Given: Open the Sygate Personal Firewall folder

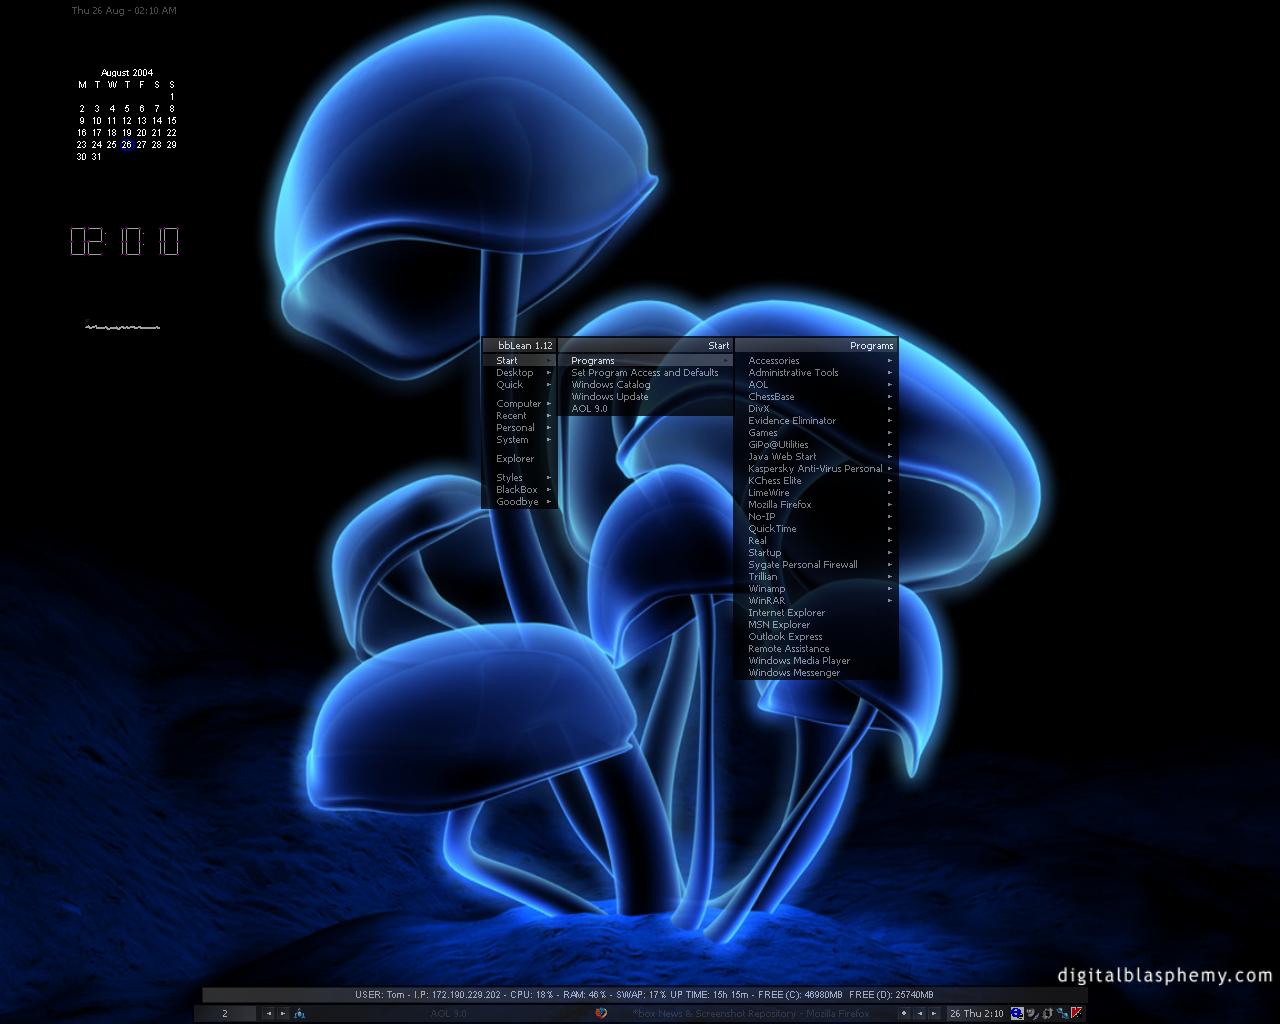Looking at the screenshot, I should [816, 565].
